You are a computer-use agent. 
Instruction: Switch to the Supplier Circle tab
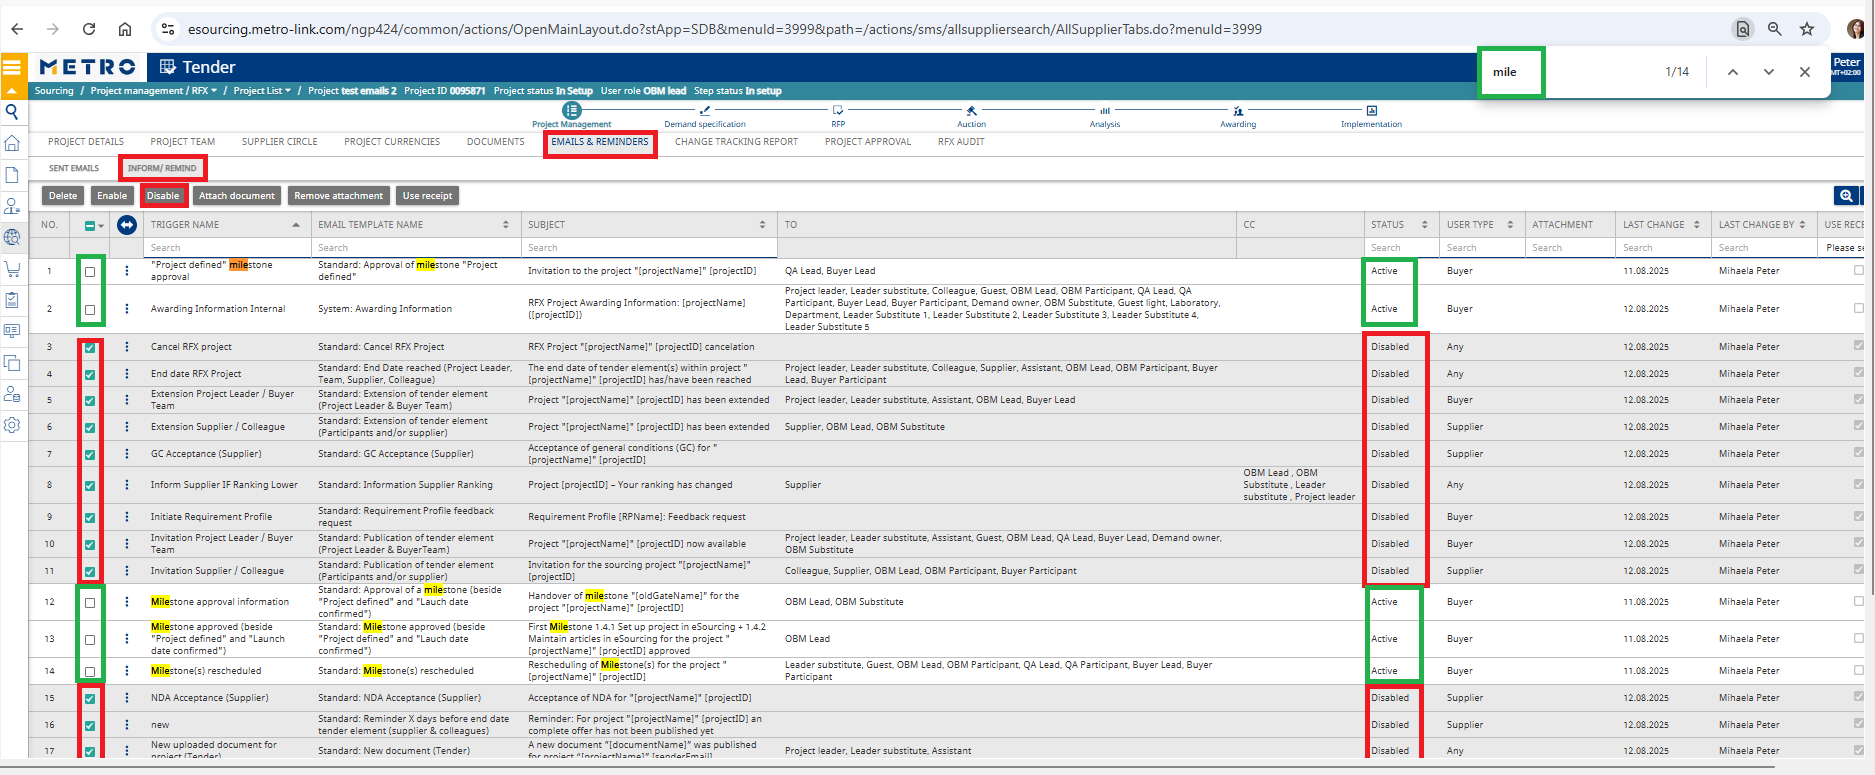(279, 142)
